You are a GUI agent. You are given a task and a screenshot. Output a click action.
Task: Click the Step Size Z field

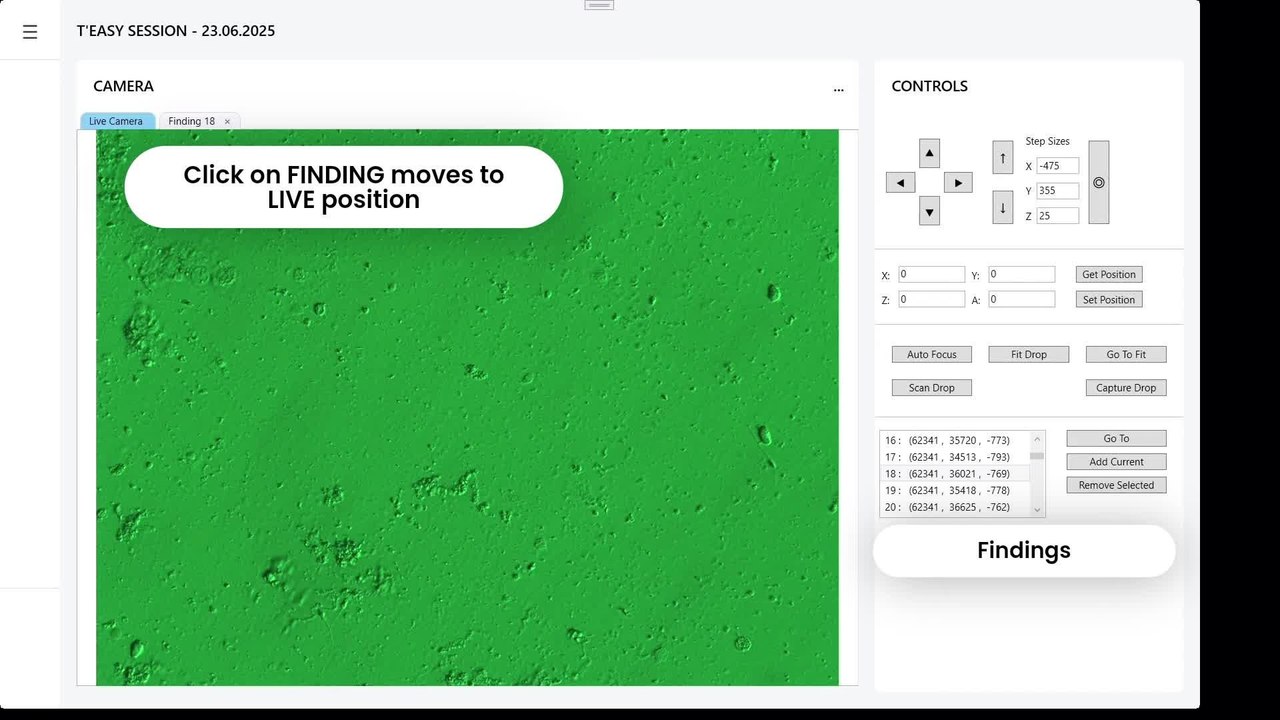1057,216
